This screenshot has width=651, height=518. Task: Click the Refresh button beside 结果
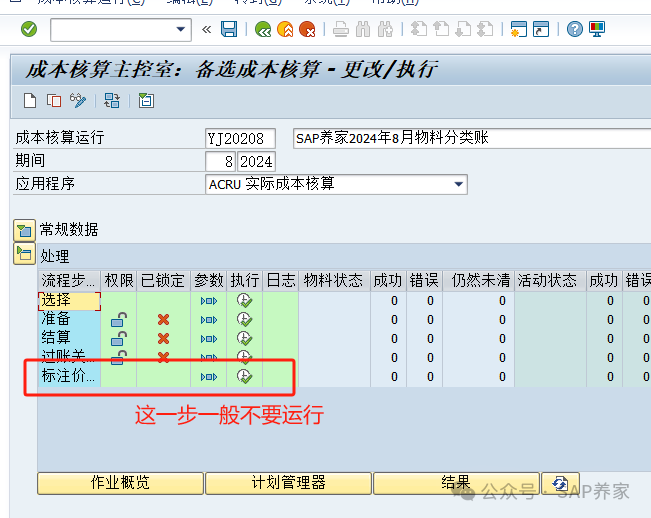point(560,483)
